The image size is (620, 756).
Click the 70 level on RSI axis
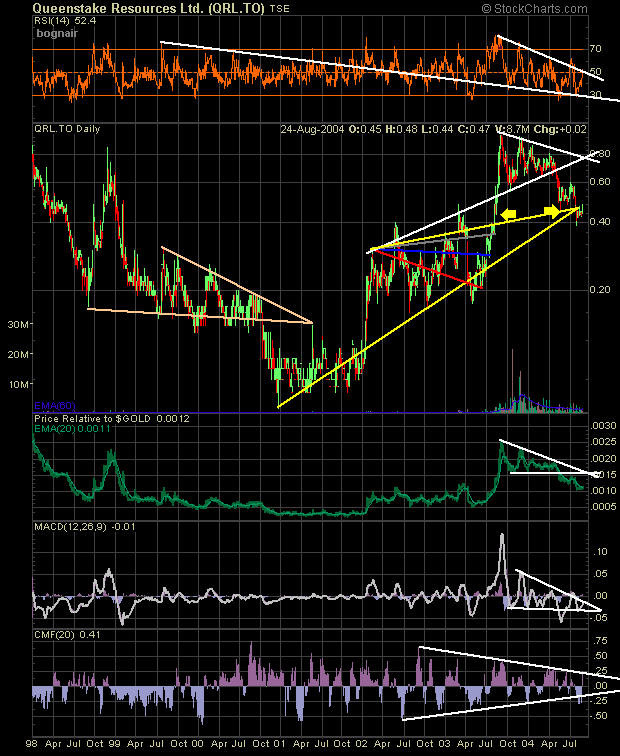pos(595,49)
